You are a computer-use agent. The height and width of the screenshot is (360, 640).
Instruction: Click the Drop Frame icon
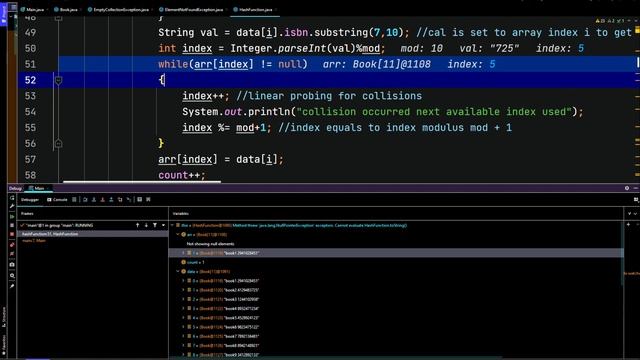(x=120, y=200)
